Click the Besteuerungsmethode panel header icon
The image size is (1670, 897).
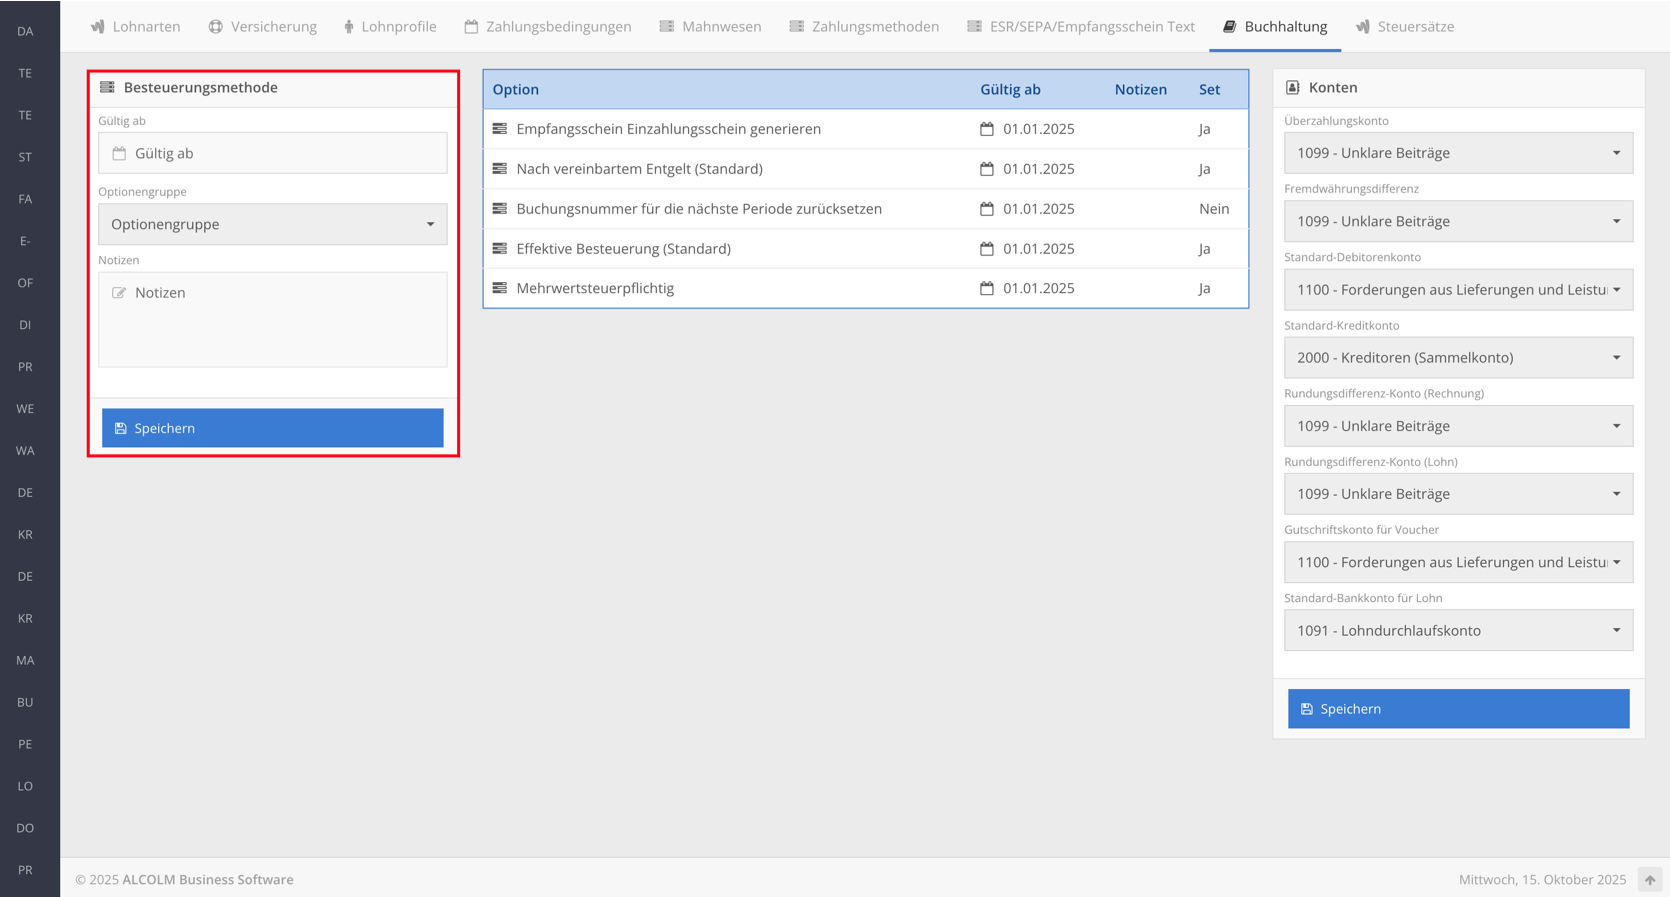click(108, 88)
